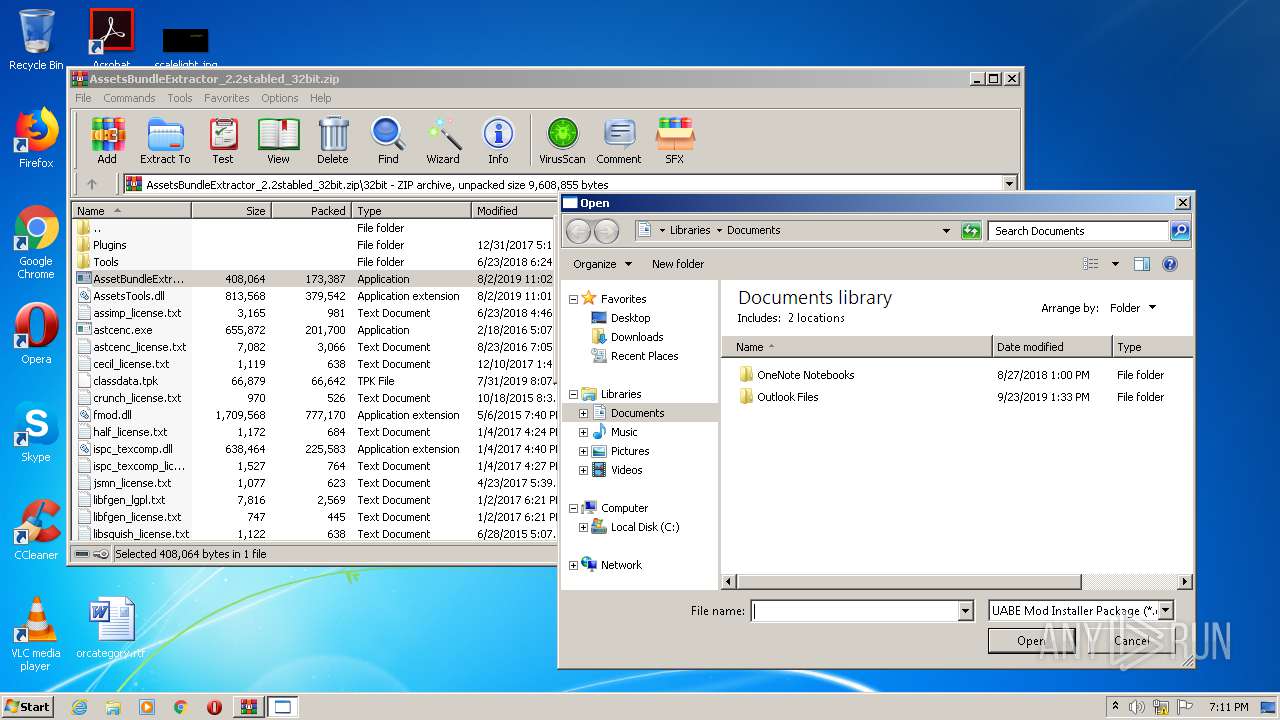Screen dimensions: 1280x720
Task: Sort WinRAR list by Size column
Action: point(231,211)
